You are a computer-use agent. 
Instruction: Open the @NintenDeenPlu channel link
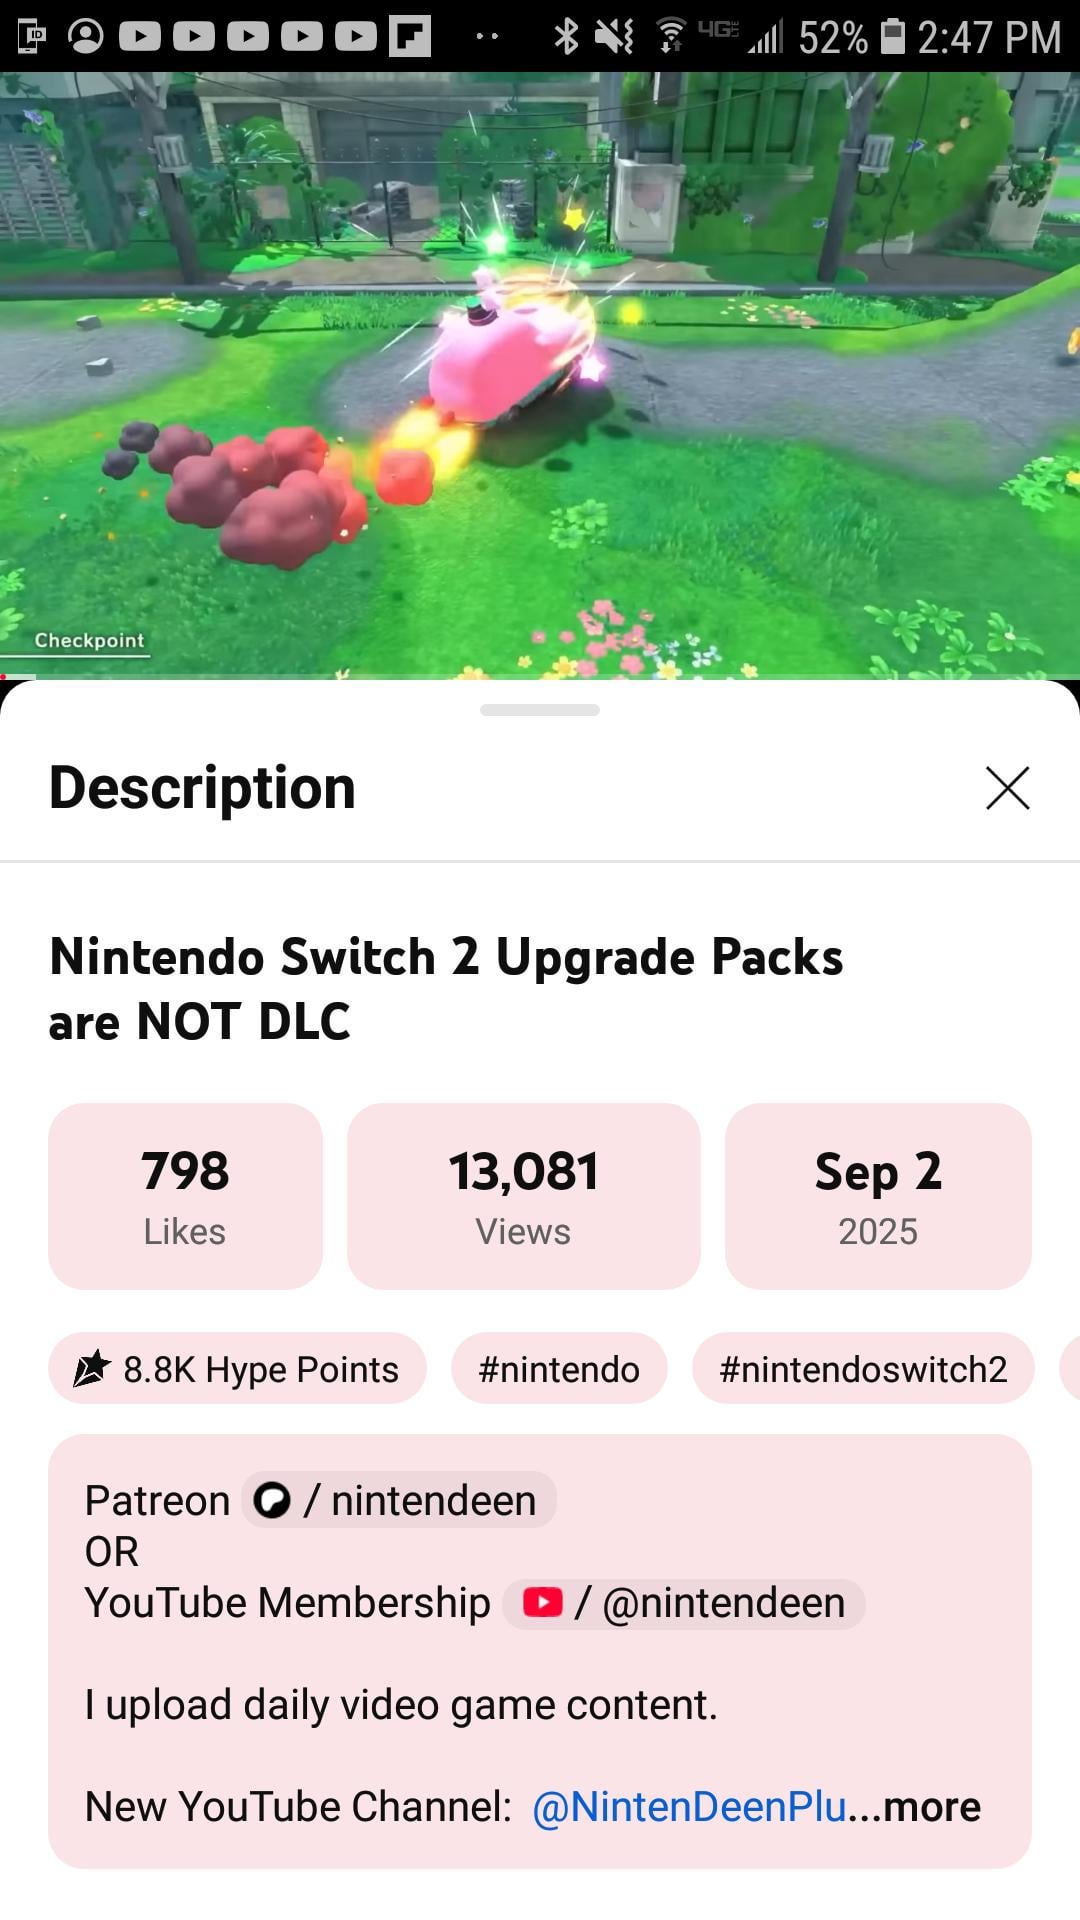tap(689, 1807)
